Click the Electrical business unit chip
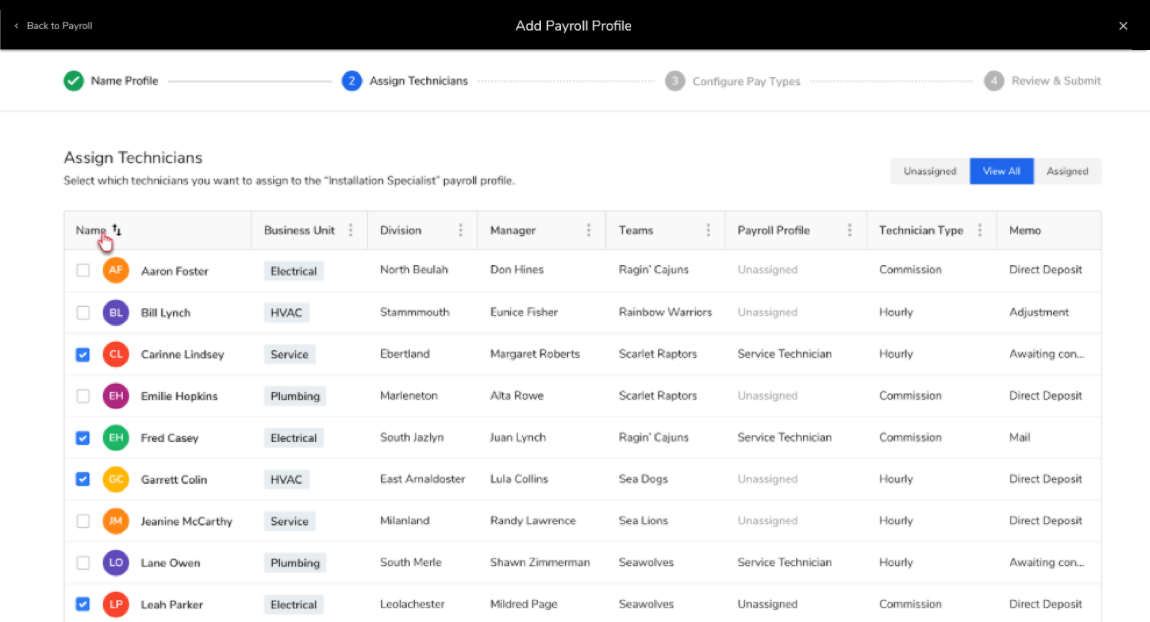Image resolution: width=1150 pixels, height=622 pixels. tap(293, 270)
